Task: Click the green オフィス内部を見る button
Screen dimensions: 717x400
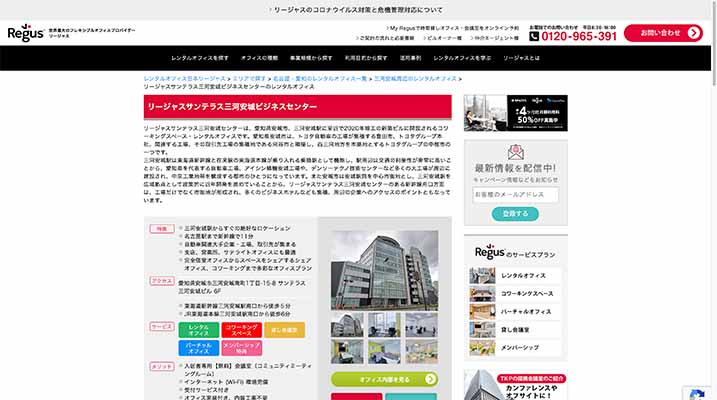Action: click(384, 379)
